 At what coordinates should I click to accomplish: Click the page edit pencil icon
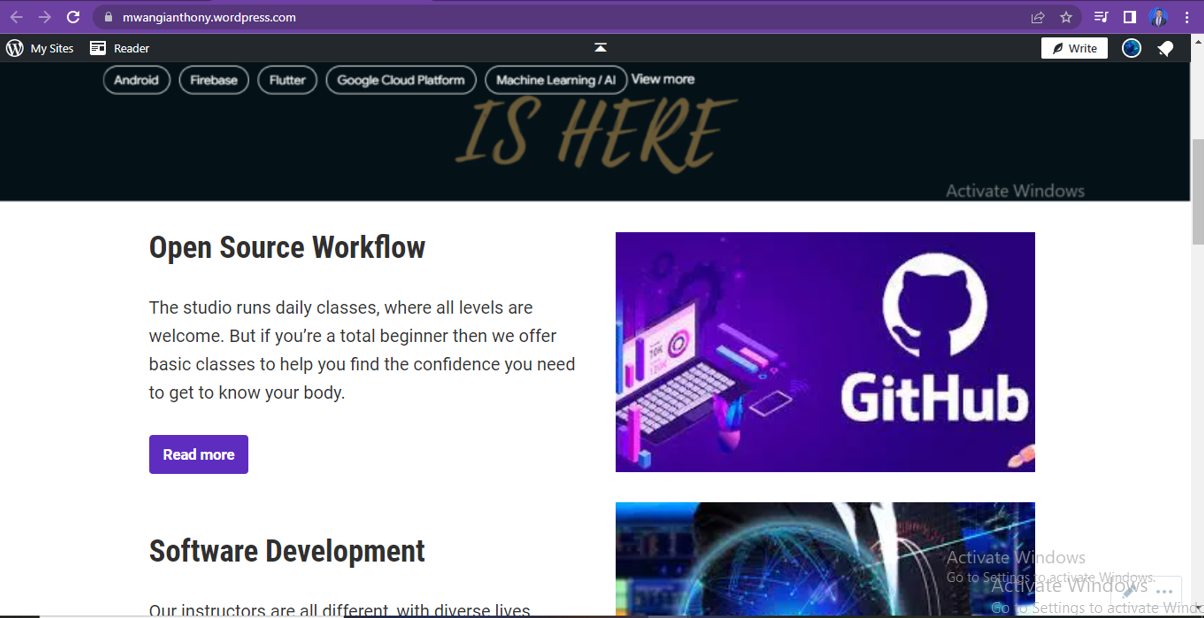point(1130,591)
